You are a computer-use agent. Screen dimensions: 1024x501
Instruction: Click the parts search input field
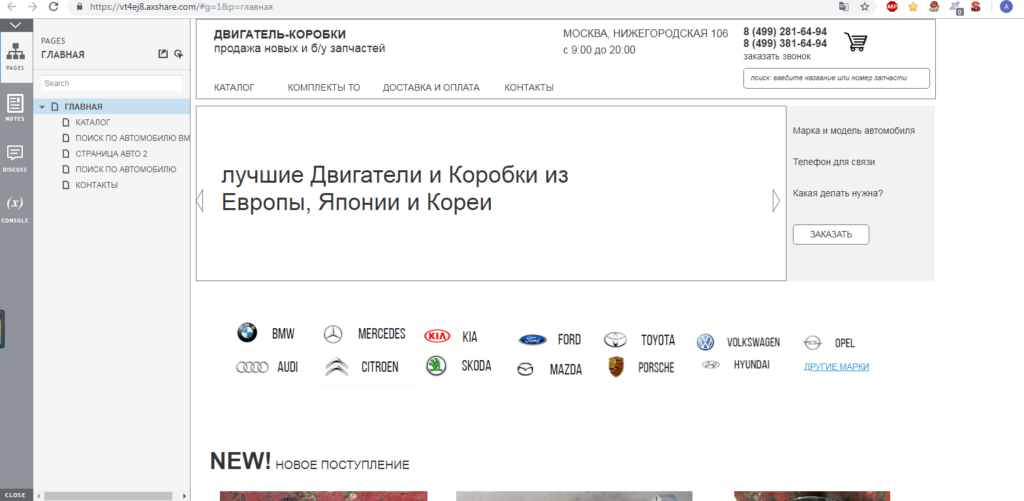pos(836,78)
